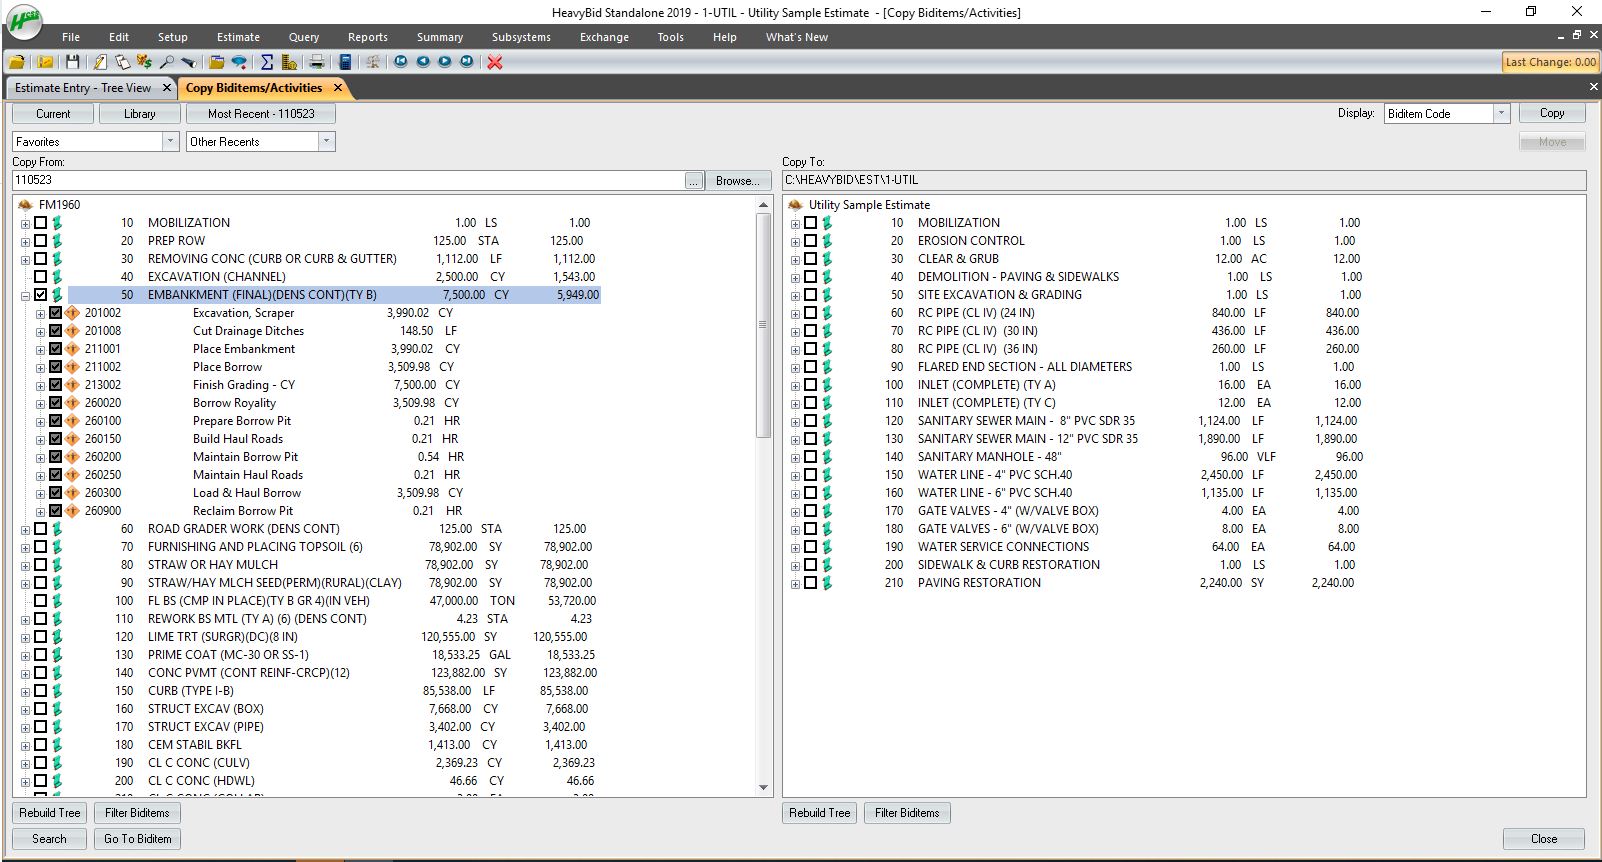Screen dimensions: 1602x862
Task: Open the calculator icon
Action: pyautogui.click(x=346, y=62)
